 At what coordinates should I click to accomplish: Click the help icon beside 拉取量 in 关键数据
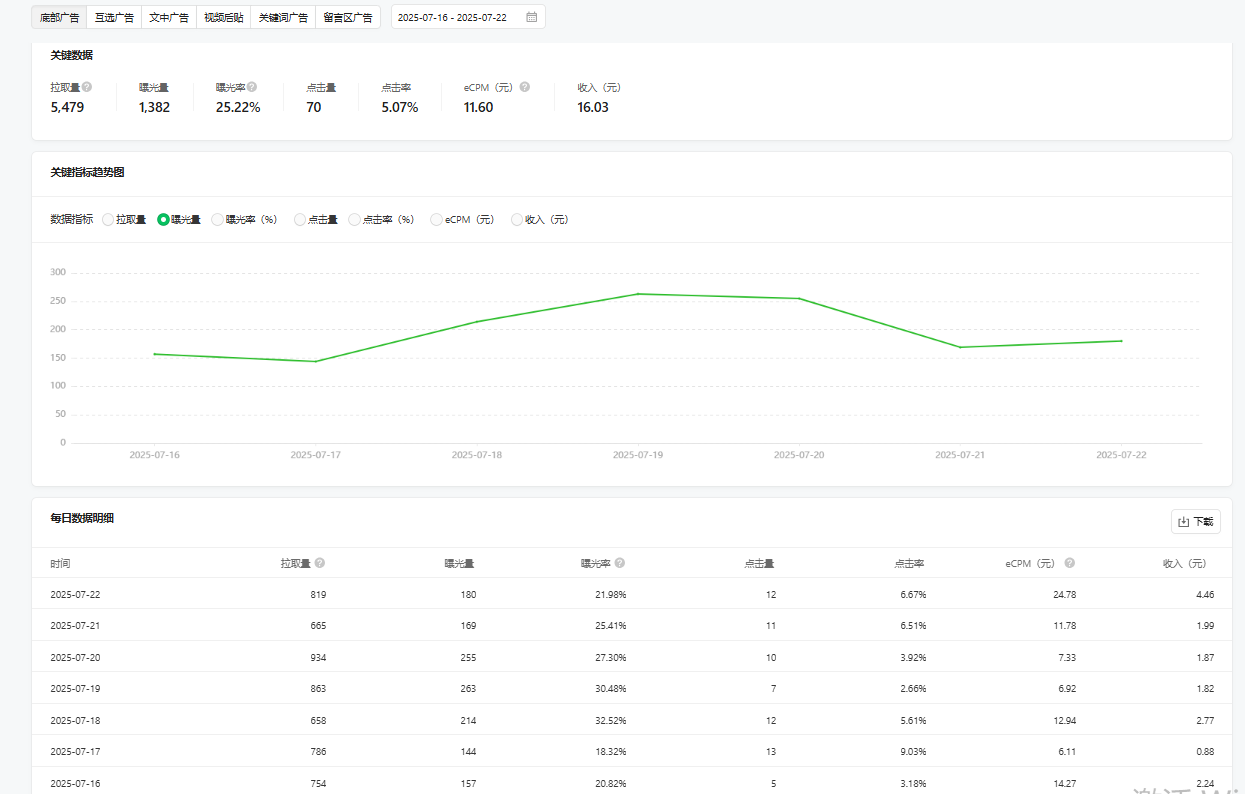point(87,87)
